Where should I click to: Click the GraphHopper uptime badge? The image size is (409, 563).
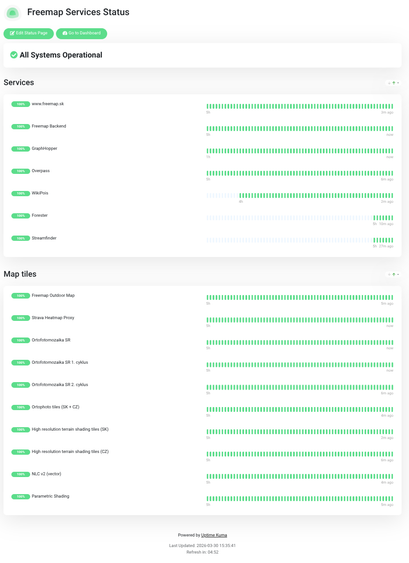(20, 149)
